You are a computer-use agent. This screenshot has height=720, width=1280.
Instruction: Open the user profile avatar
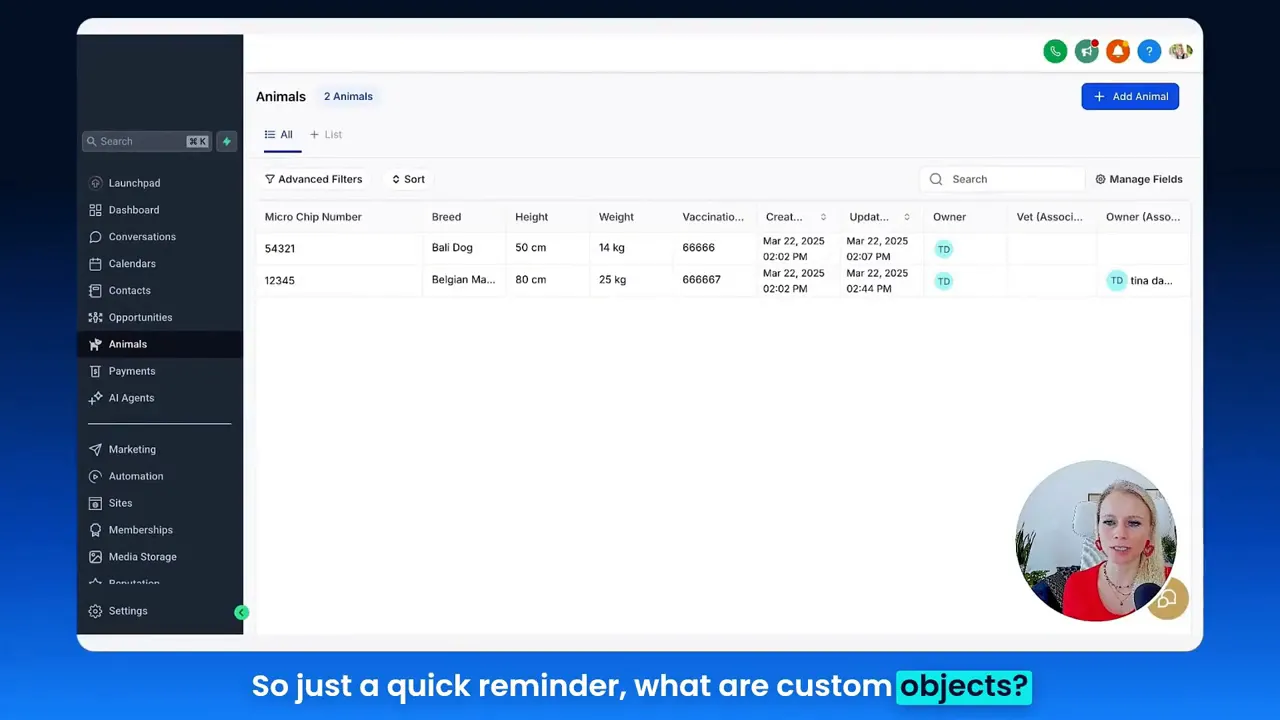(x=1181, y=52)
